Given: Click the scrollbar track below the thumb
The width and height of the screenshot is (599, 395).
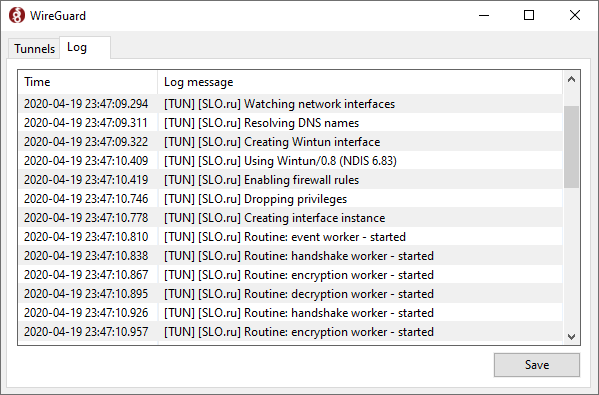Looking at the screenshot, I should click(571, 258).
